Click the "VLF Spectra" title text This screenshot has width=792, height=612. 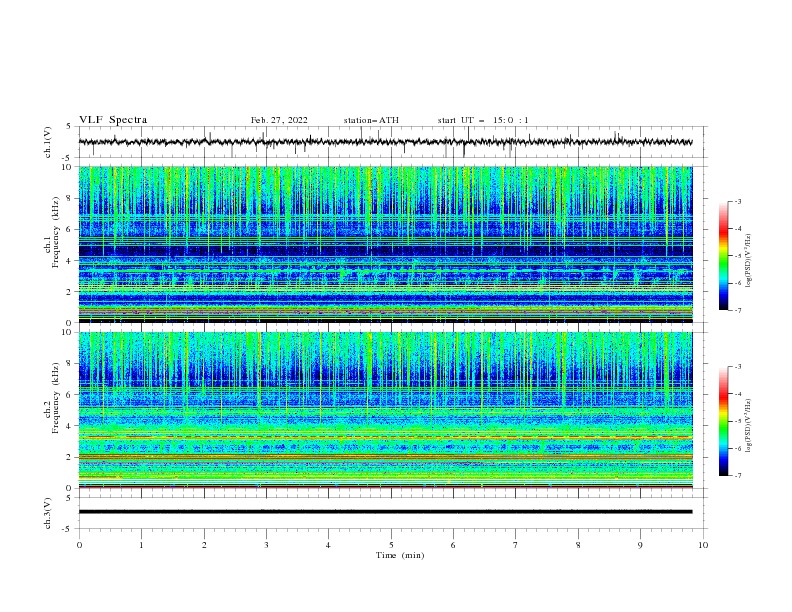coord(113,120)
